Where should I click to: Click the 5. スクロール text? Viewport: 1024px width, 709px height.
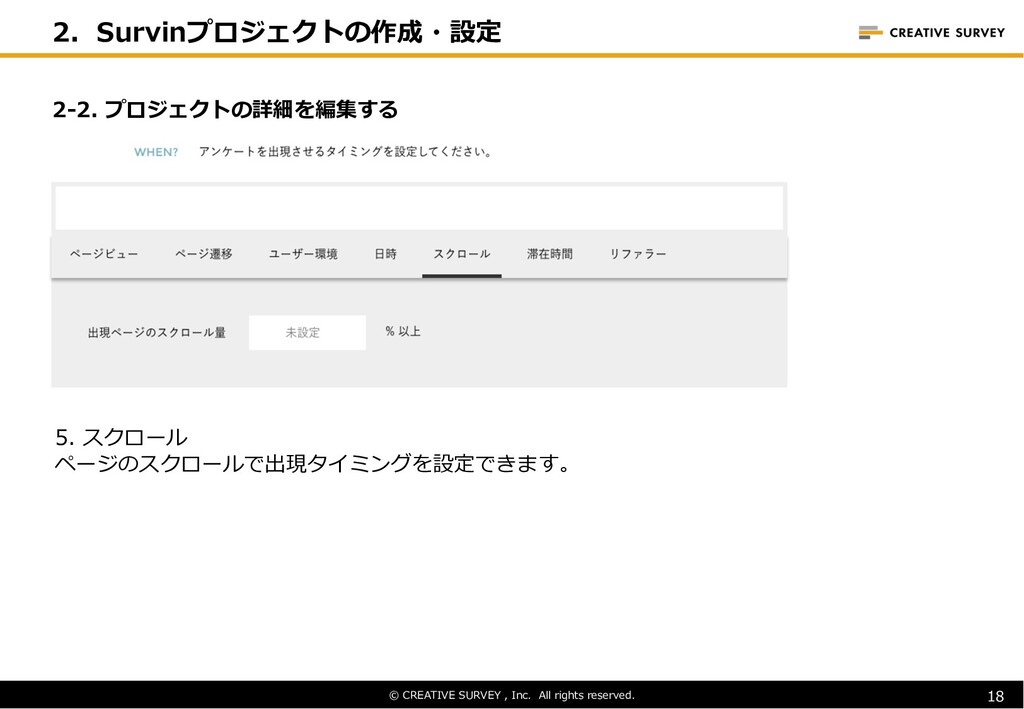(x=121, y=437)
